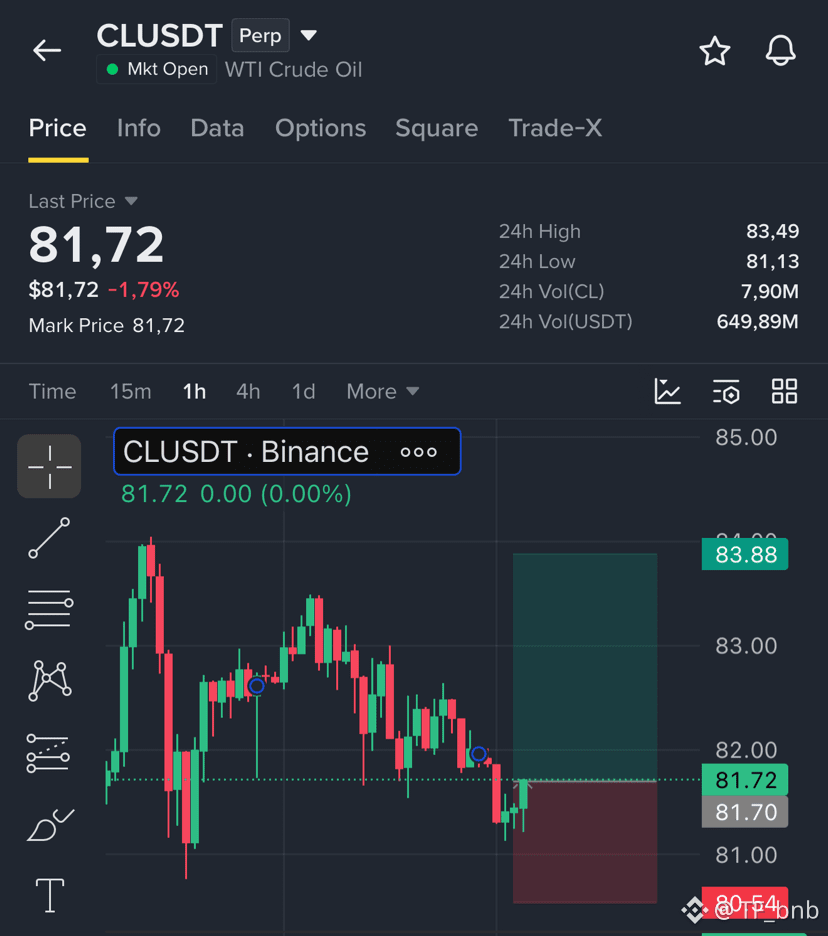The image size is (828, 936).
Task: Switch to the Square tab
Action: (436, 128)
